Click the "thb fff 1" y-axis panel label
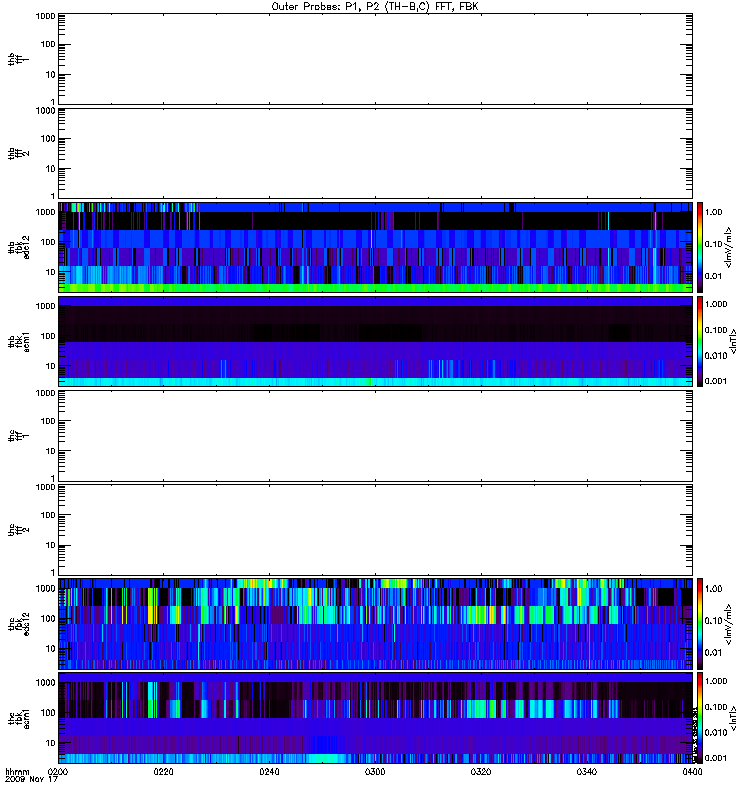 (18, 60)
